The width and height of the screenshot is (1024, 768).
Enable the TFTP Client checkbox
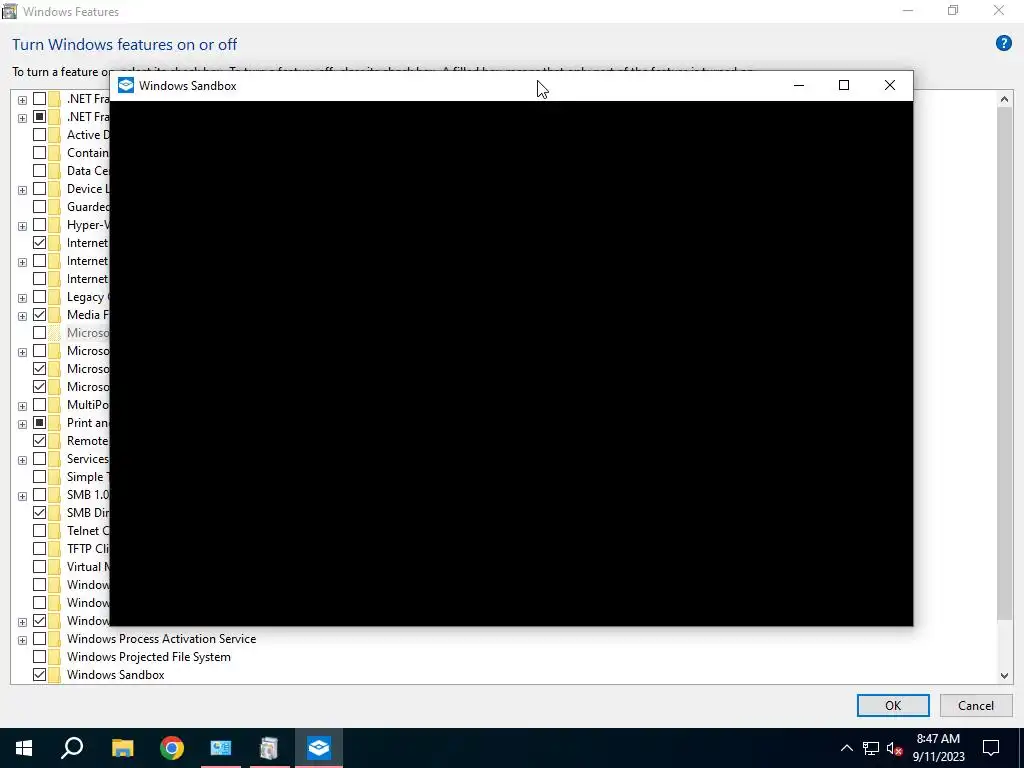click(39, 549)
